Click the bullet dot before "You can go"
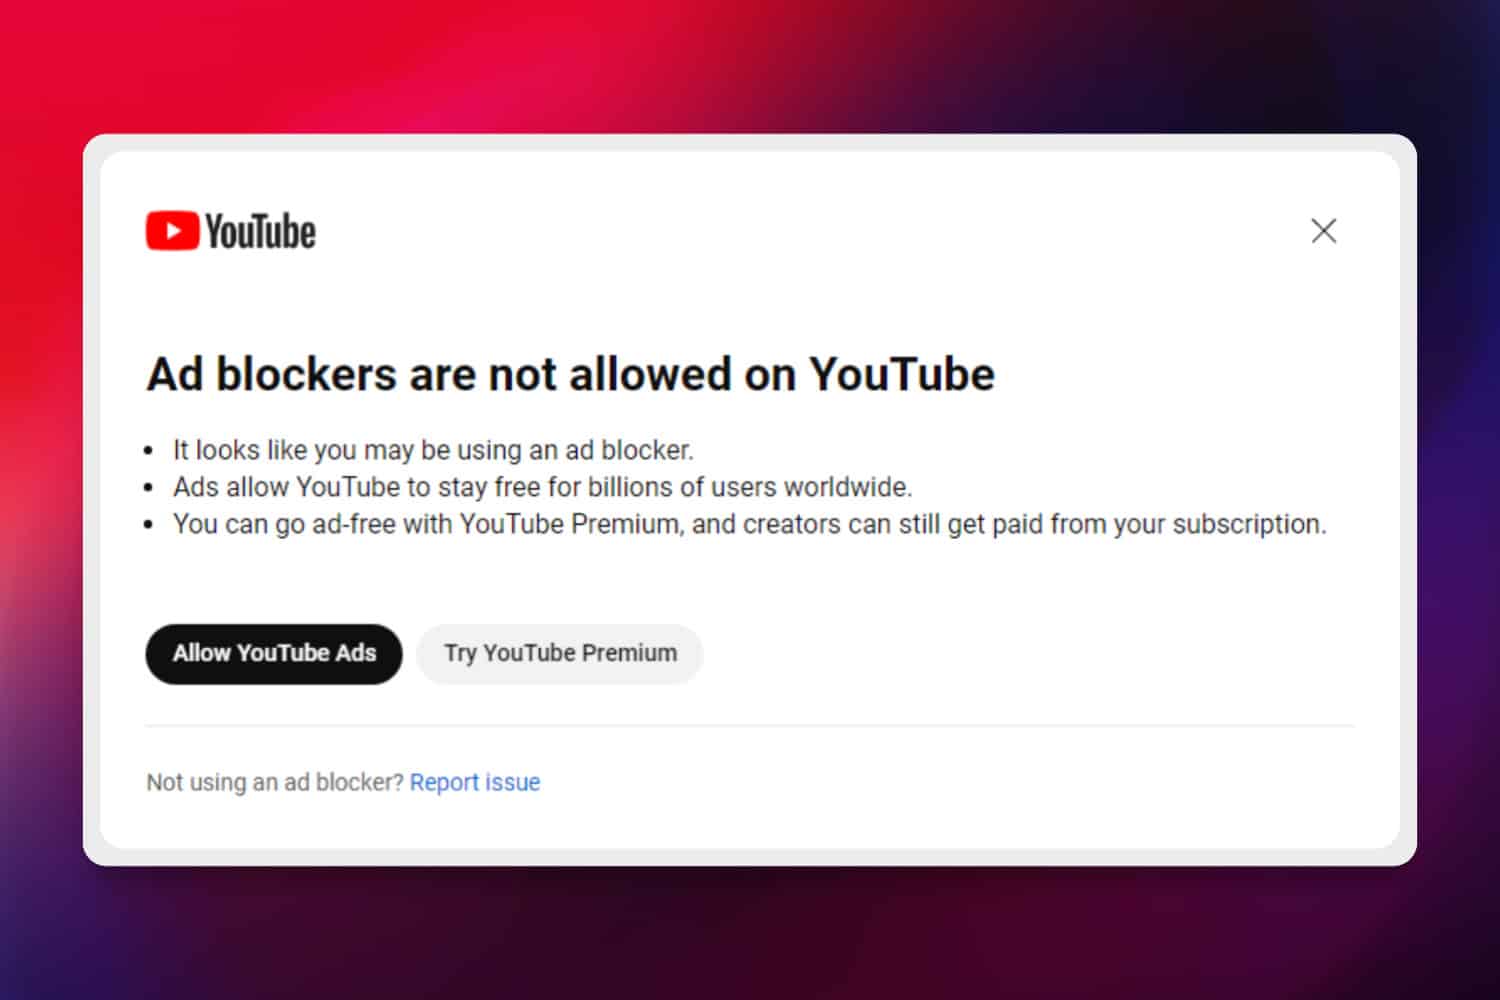Screen dimensions: 1500x1000 coord(149,525)
